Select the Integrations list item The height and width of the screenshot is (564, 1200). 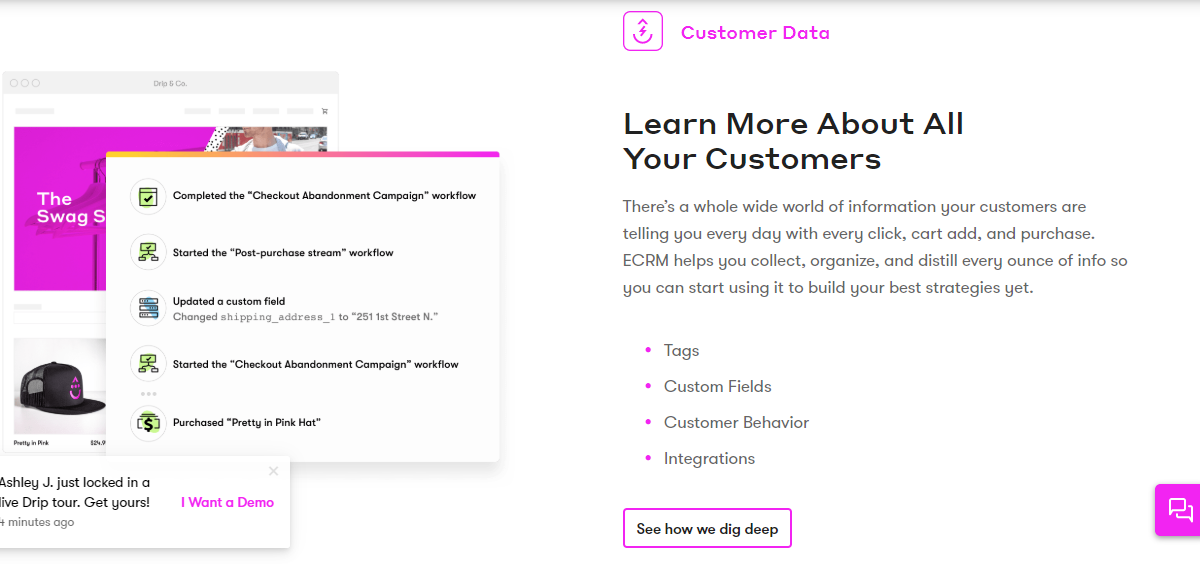(x=709, y=458)
